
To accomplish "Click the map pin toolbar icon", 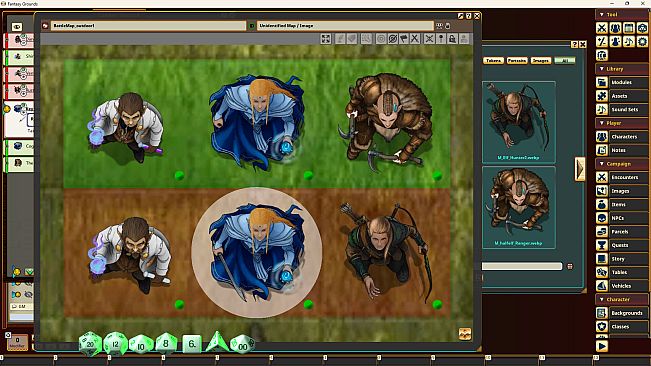I will (x=441, y=39).
